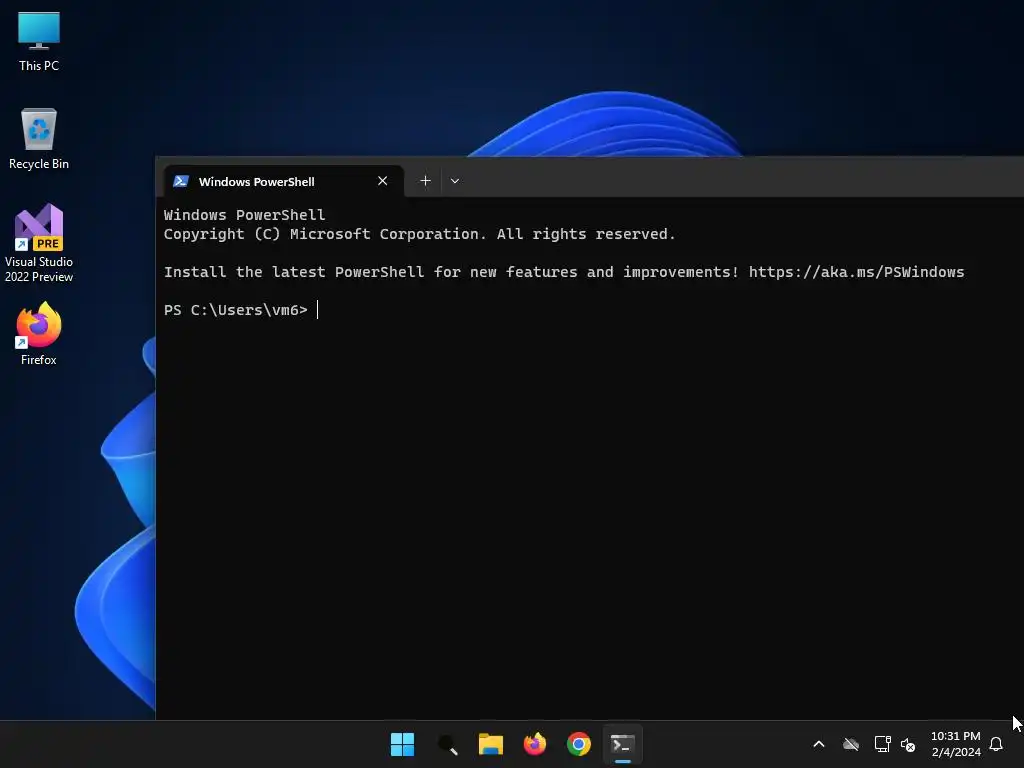Expand the terminal profile dropdown chevron

[455, 181]
